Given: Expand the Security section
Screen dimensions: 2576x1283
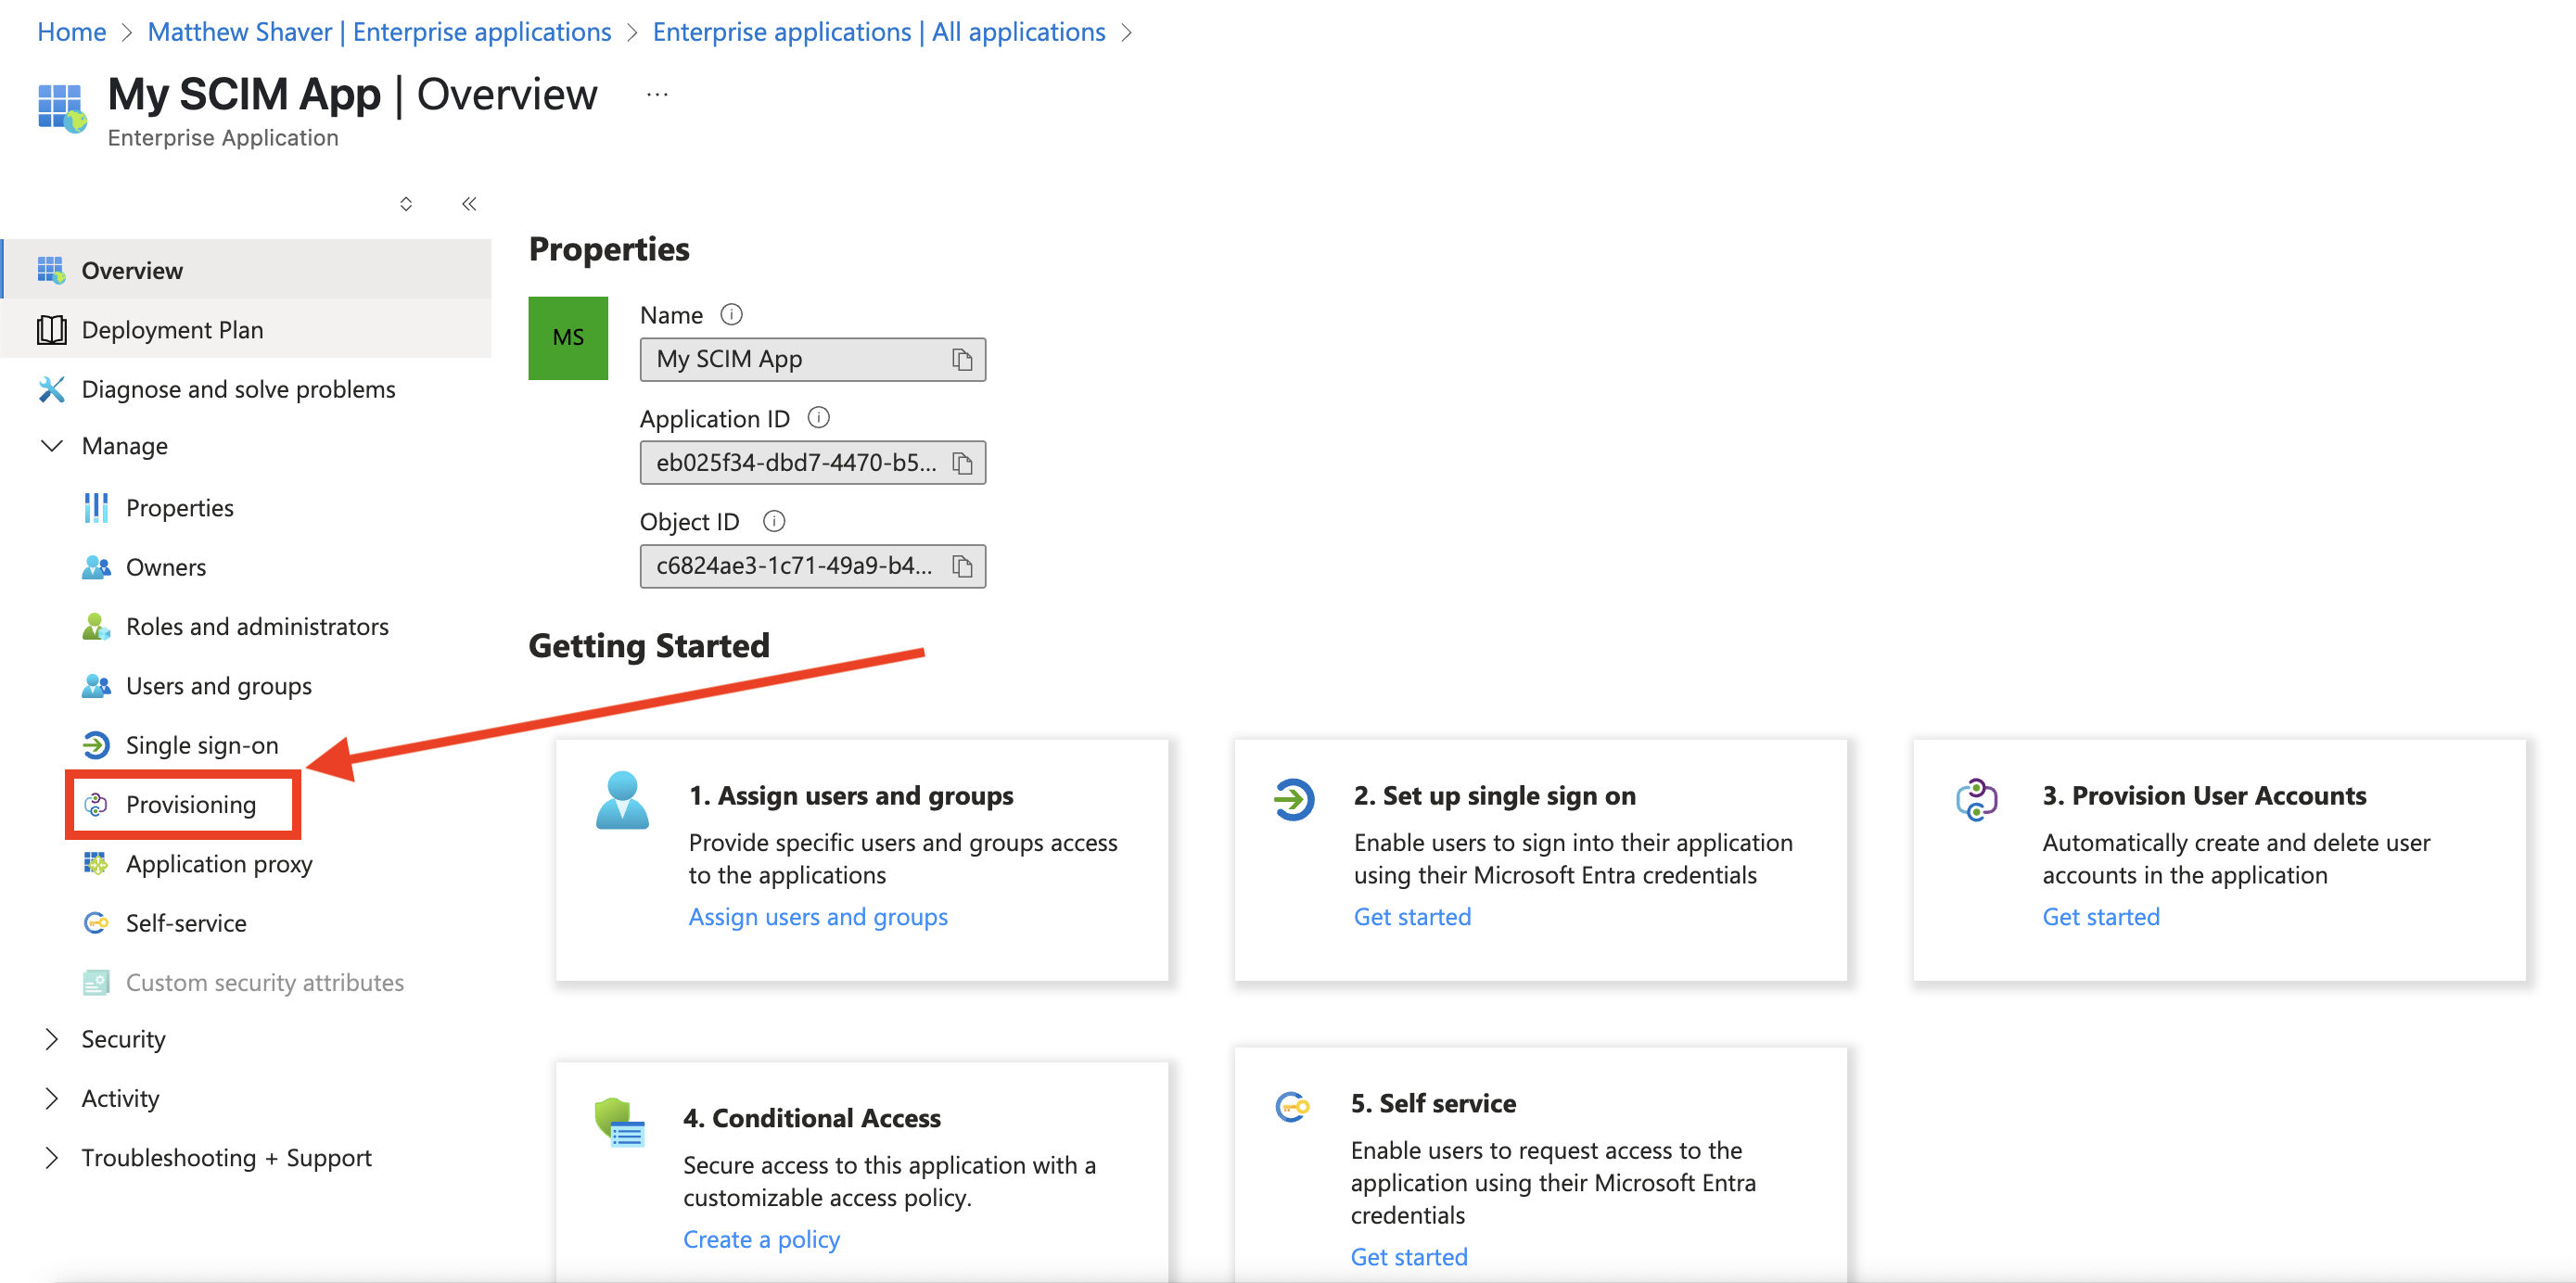Looking at the screenshot, I should 52,1038.
